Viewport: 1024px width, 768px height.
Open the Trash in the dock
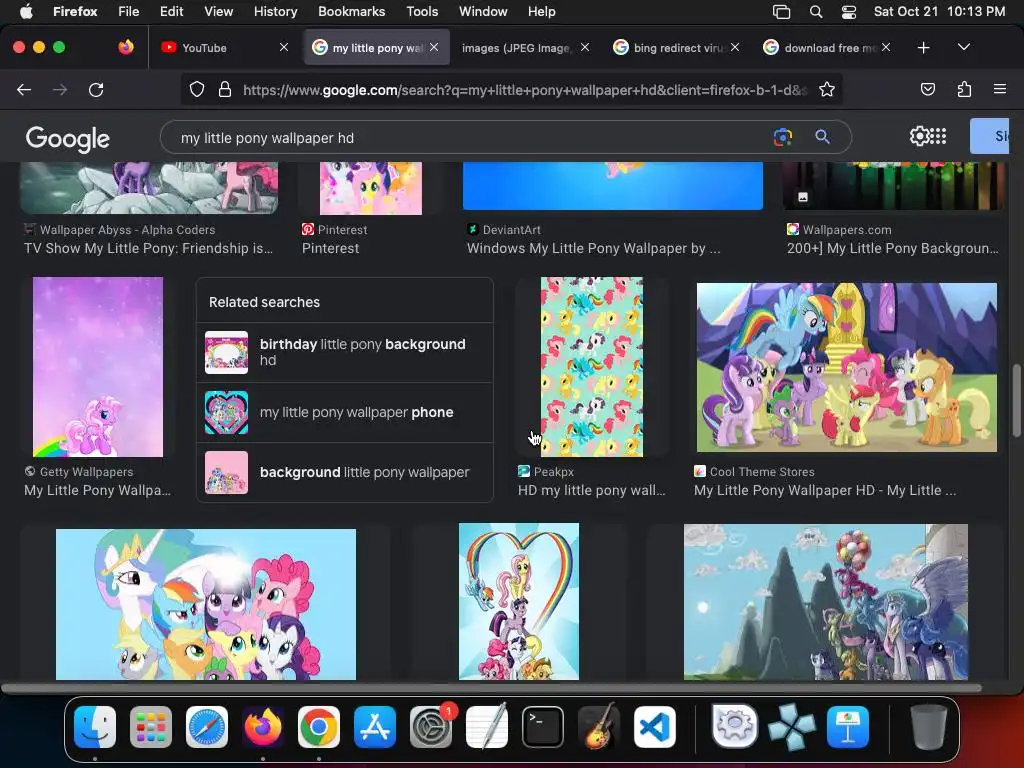[929, 727]
